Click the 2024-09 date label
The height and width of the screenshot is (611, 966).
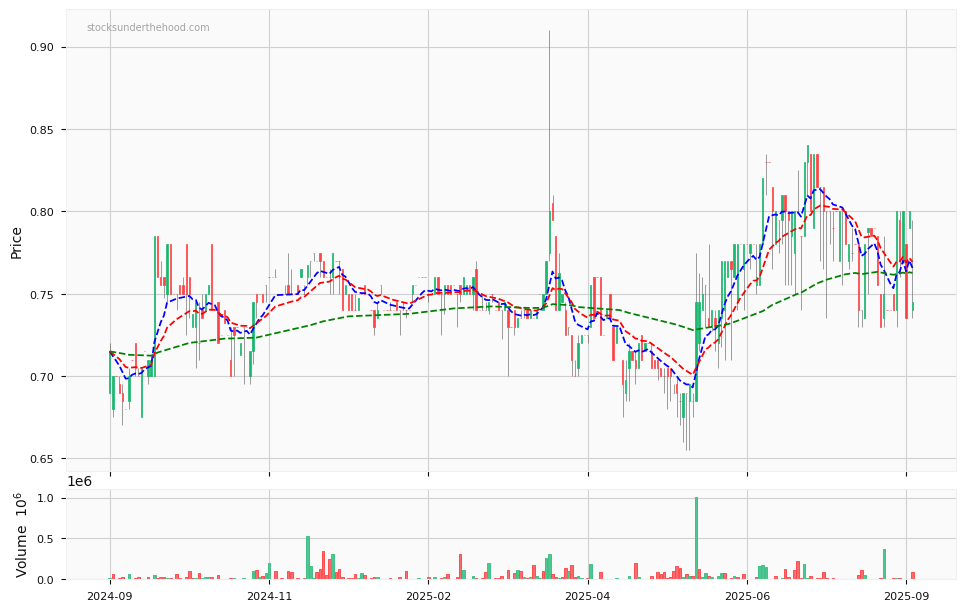110,596
